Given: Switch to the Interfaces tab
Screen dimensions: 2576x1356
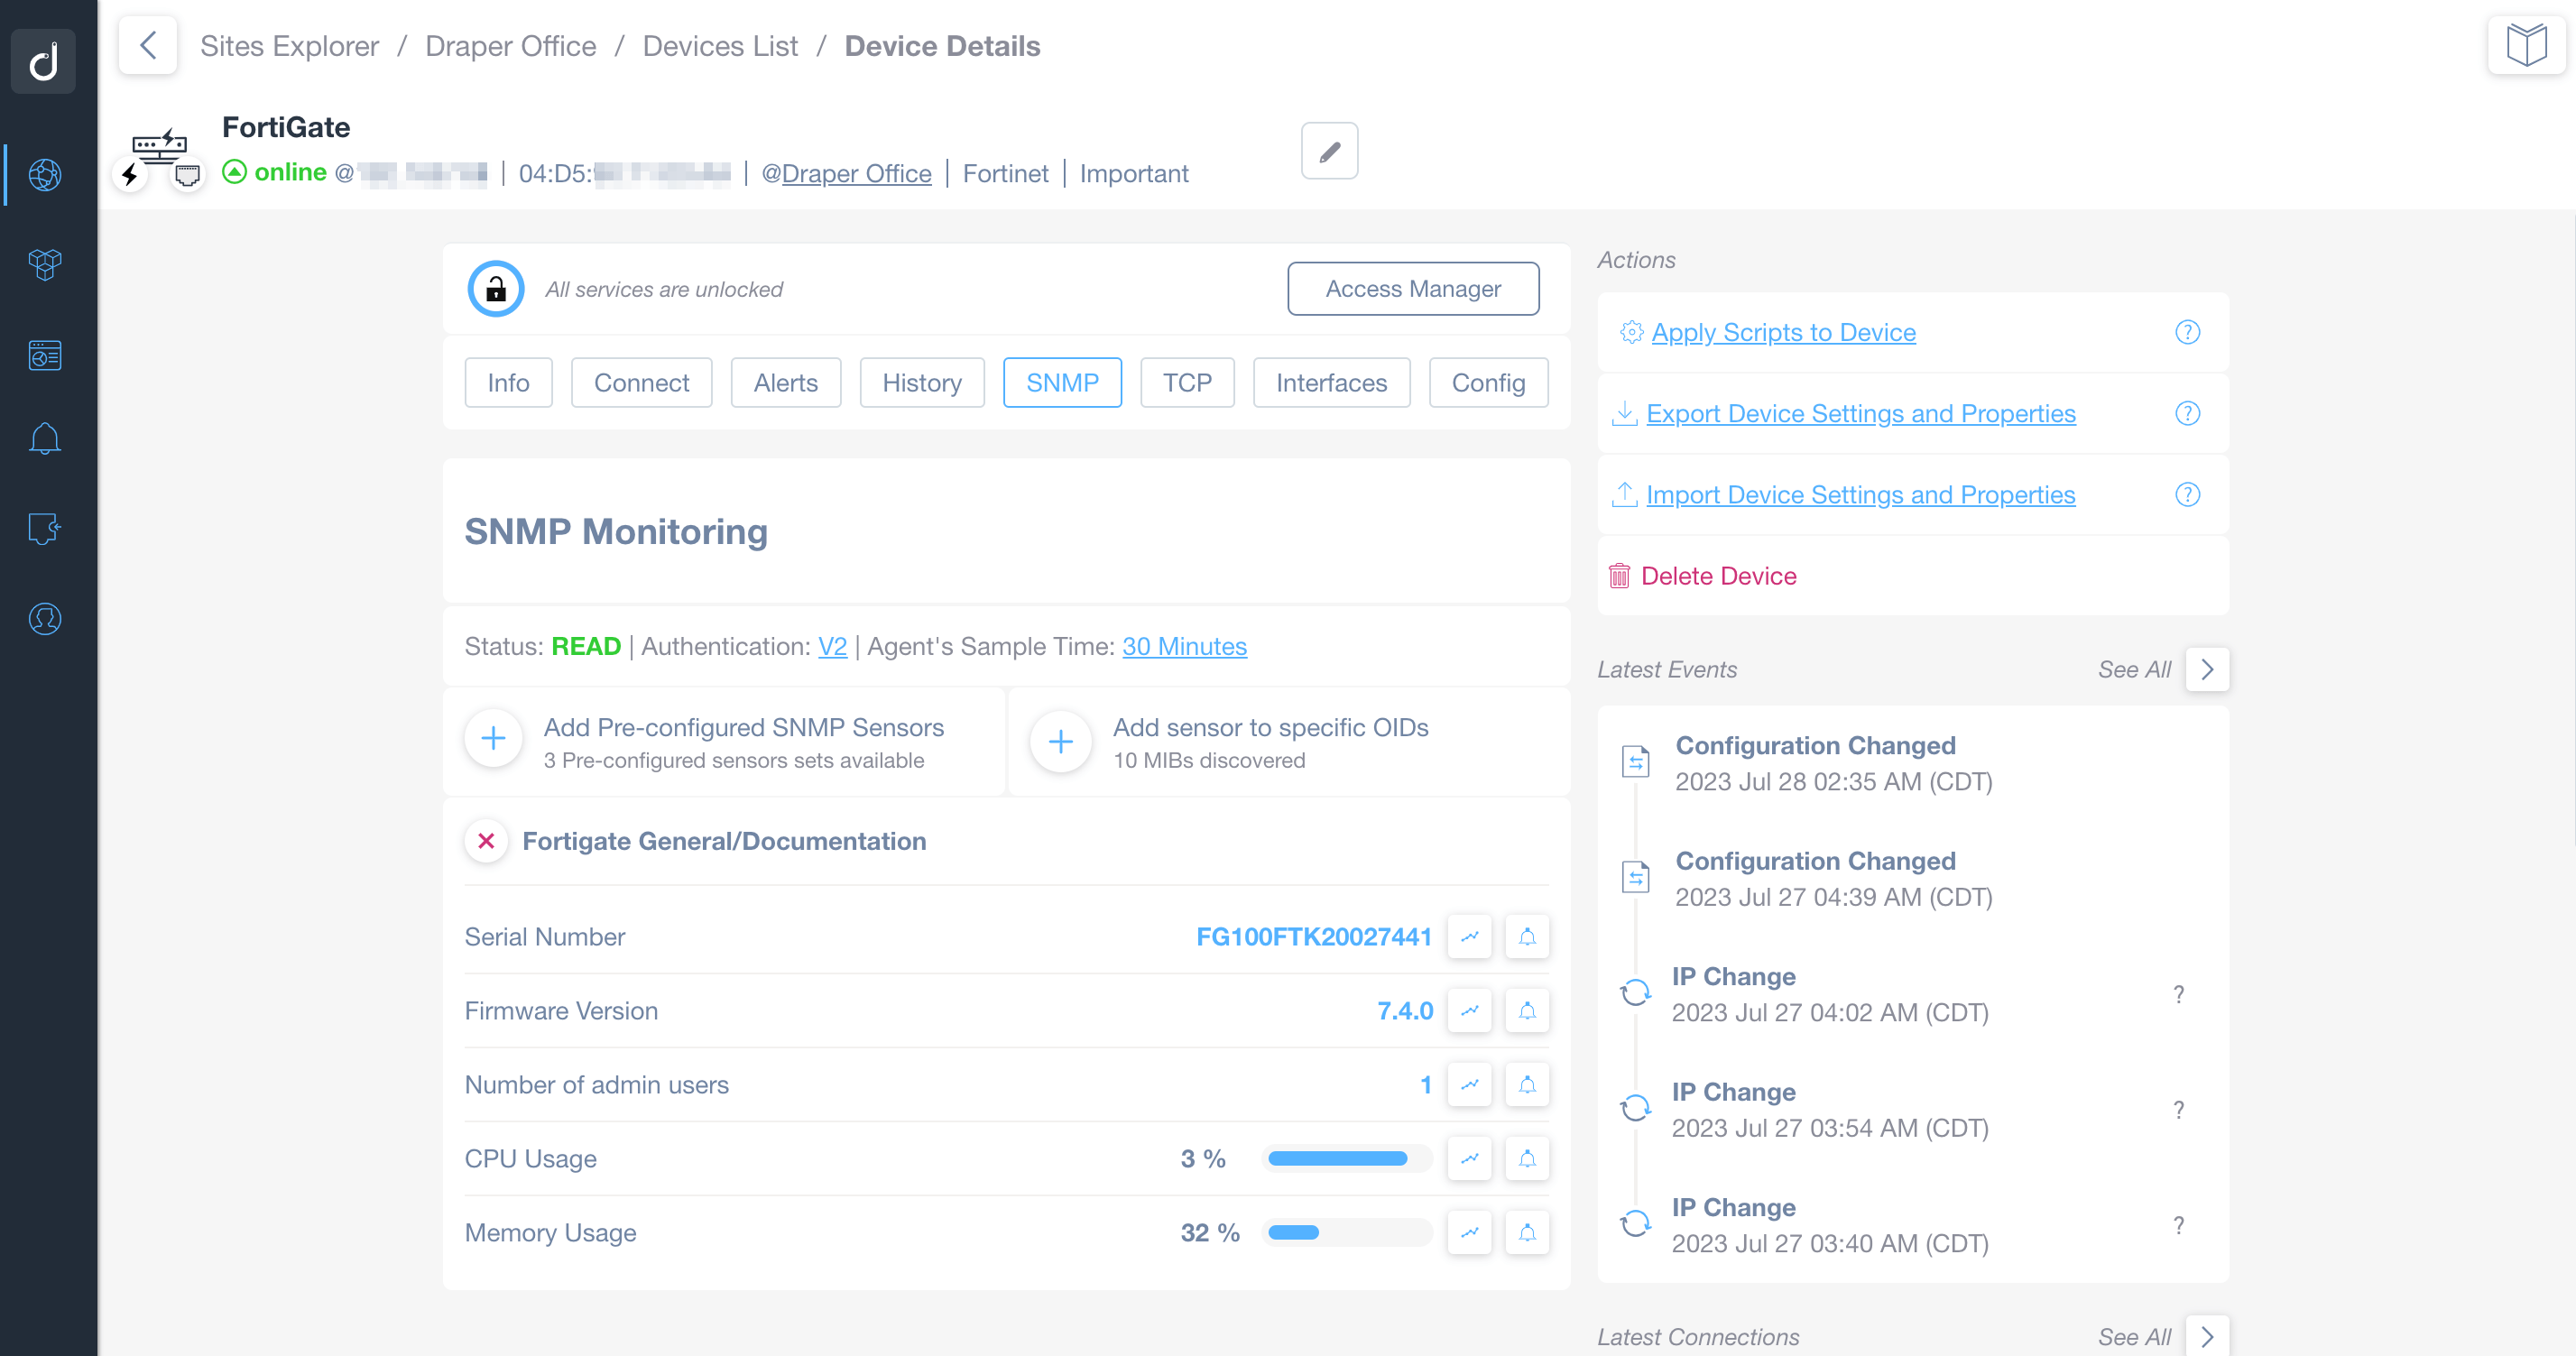Looking at the screenshot, I should click(1331, 383).
